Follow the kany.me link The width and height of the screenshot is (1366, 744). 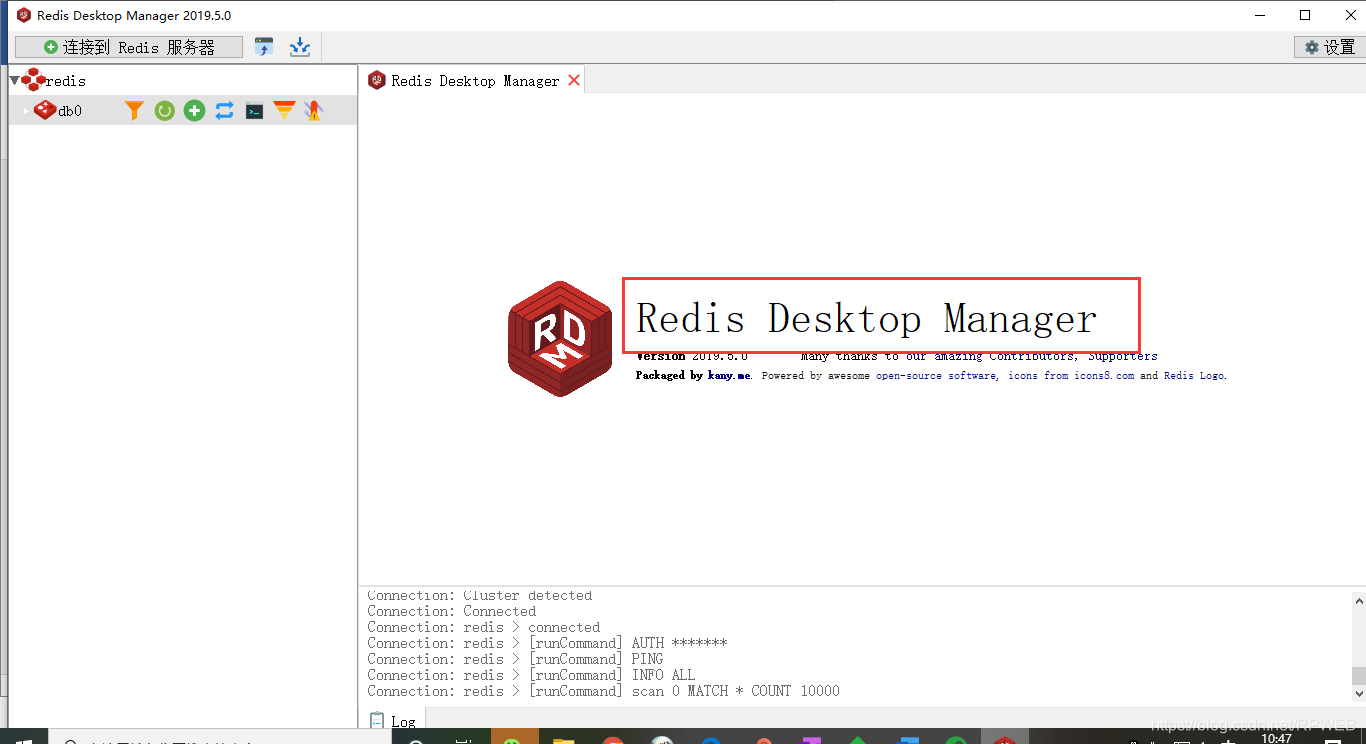[729, 376]
